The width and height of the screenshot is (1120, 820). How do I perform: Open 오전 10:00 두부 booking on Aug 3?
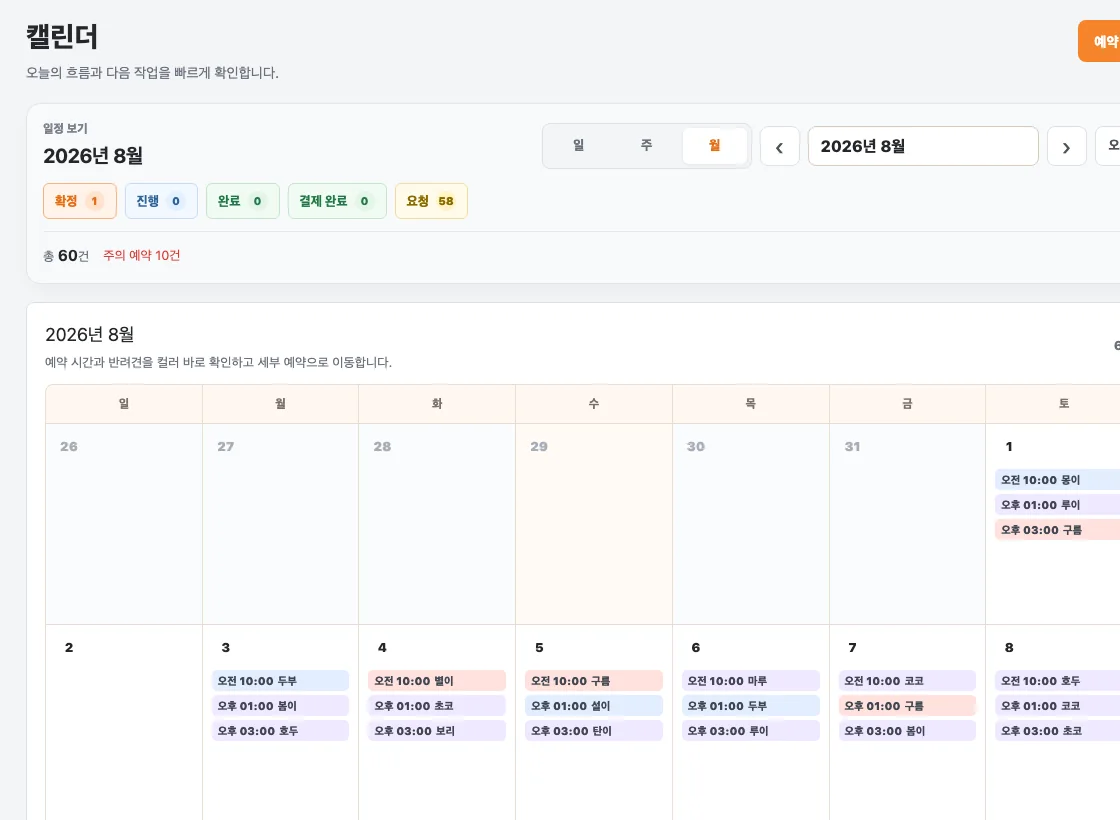click(280, 681)
